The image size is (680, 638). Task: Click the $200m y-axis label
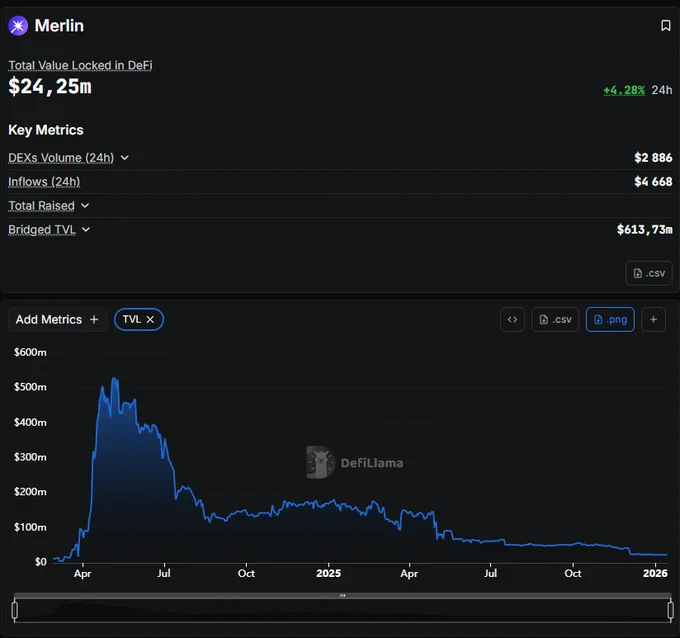(30, 492)
